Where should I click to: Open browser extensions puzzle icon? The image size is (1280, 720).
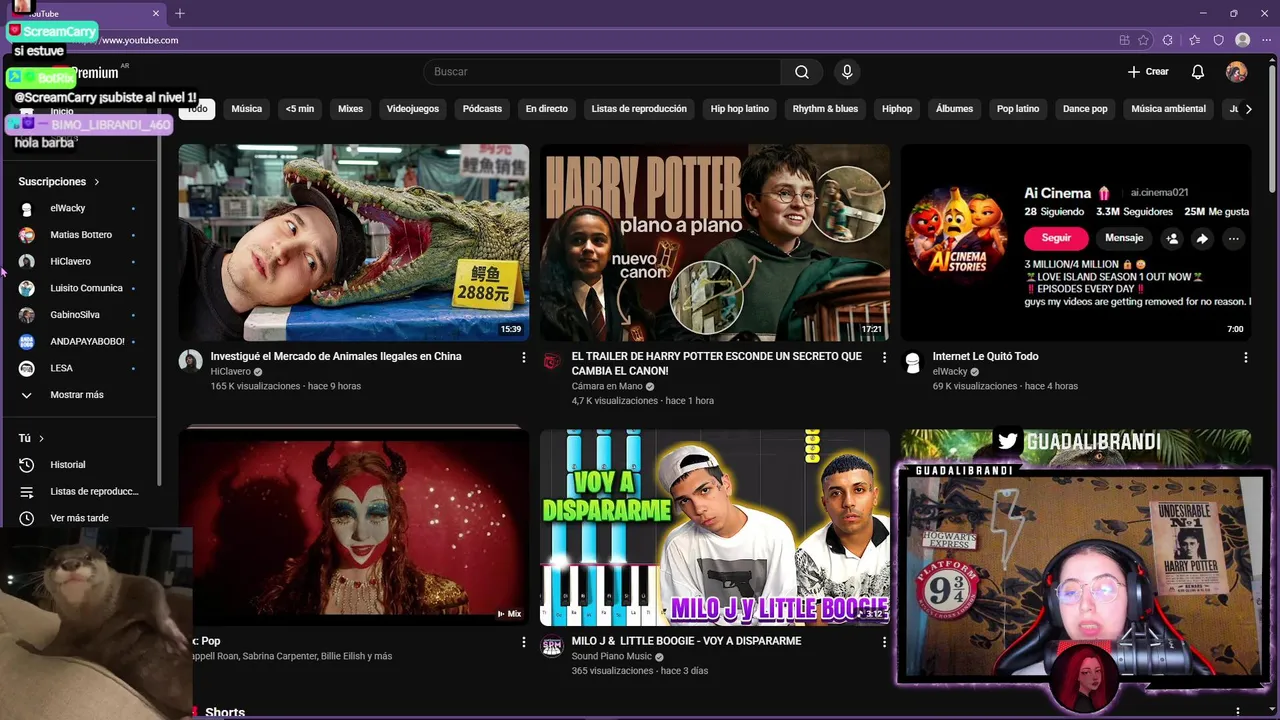click(x=1167, y=40)
